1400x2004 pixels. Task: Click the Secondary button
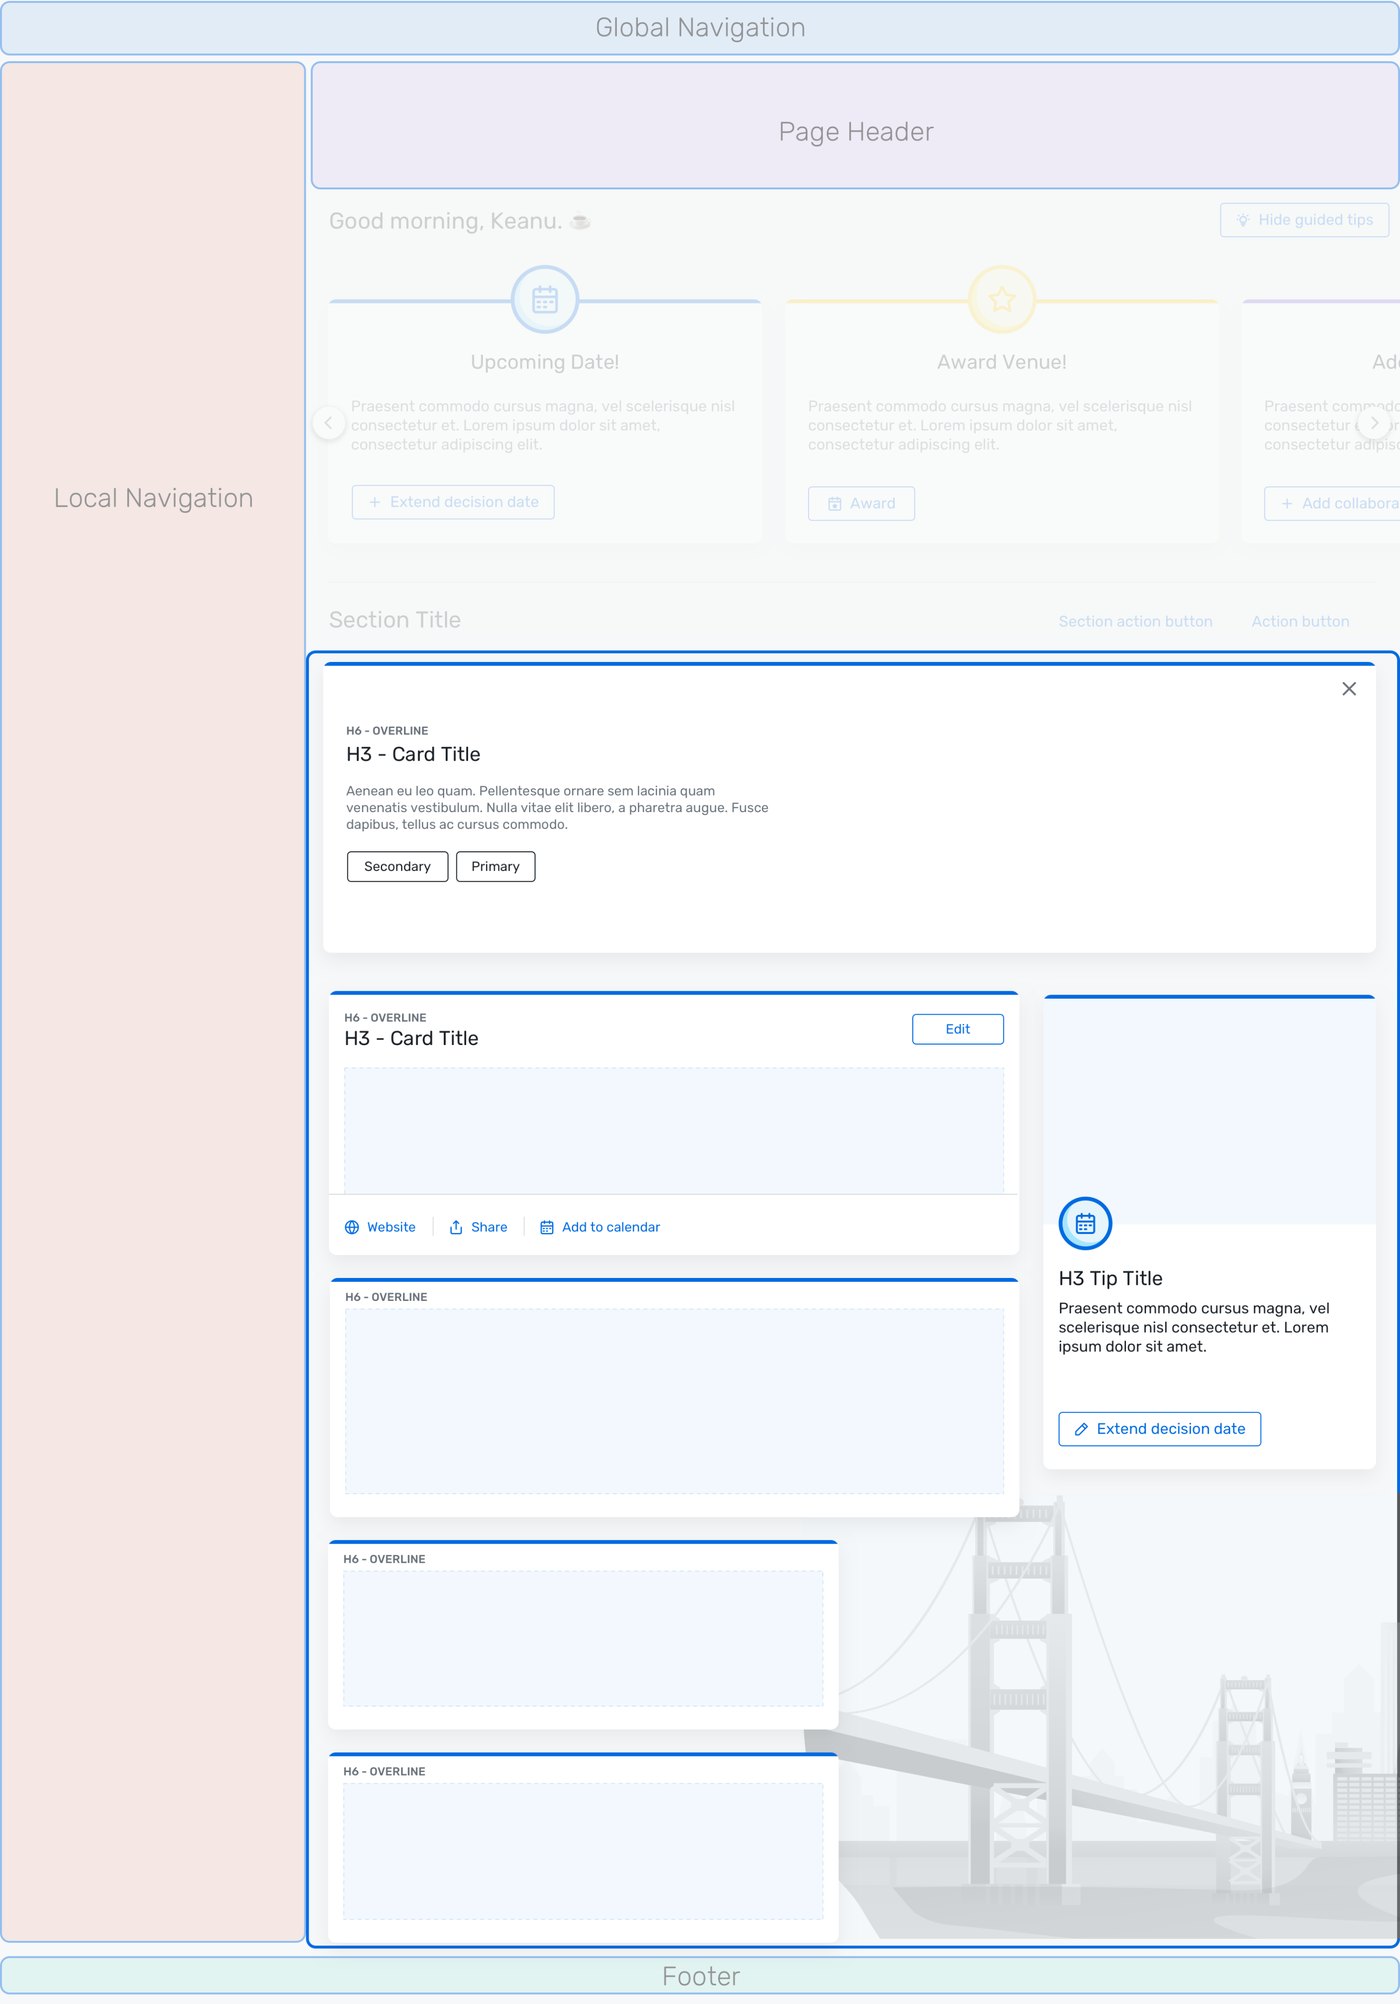pos(397,866)
